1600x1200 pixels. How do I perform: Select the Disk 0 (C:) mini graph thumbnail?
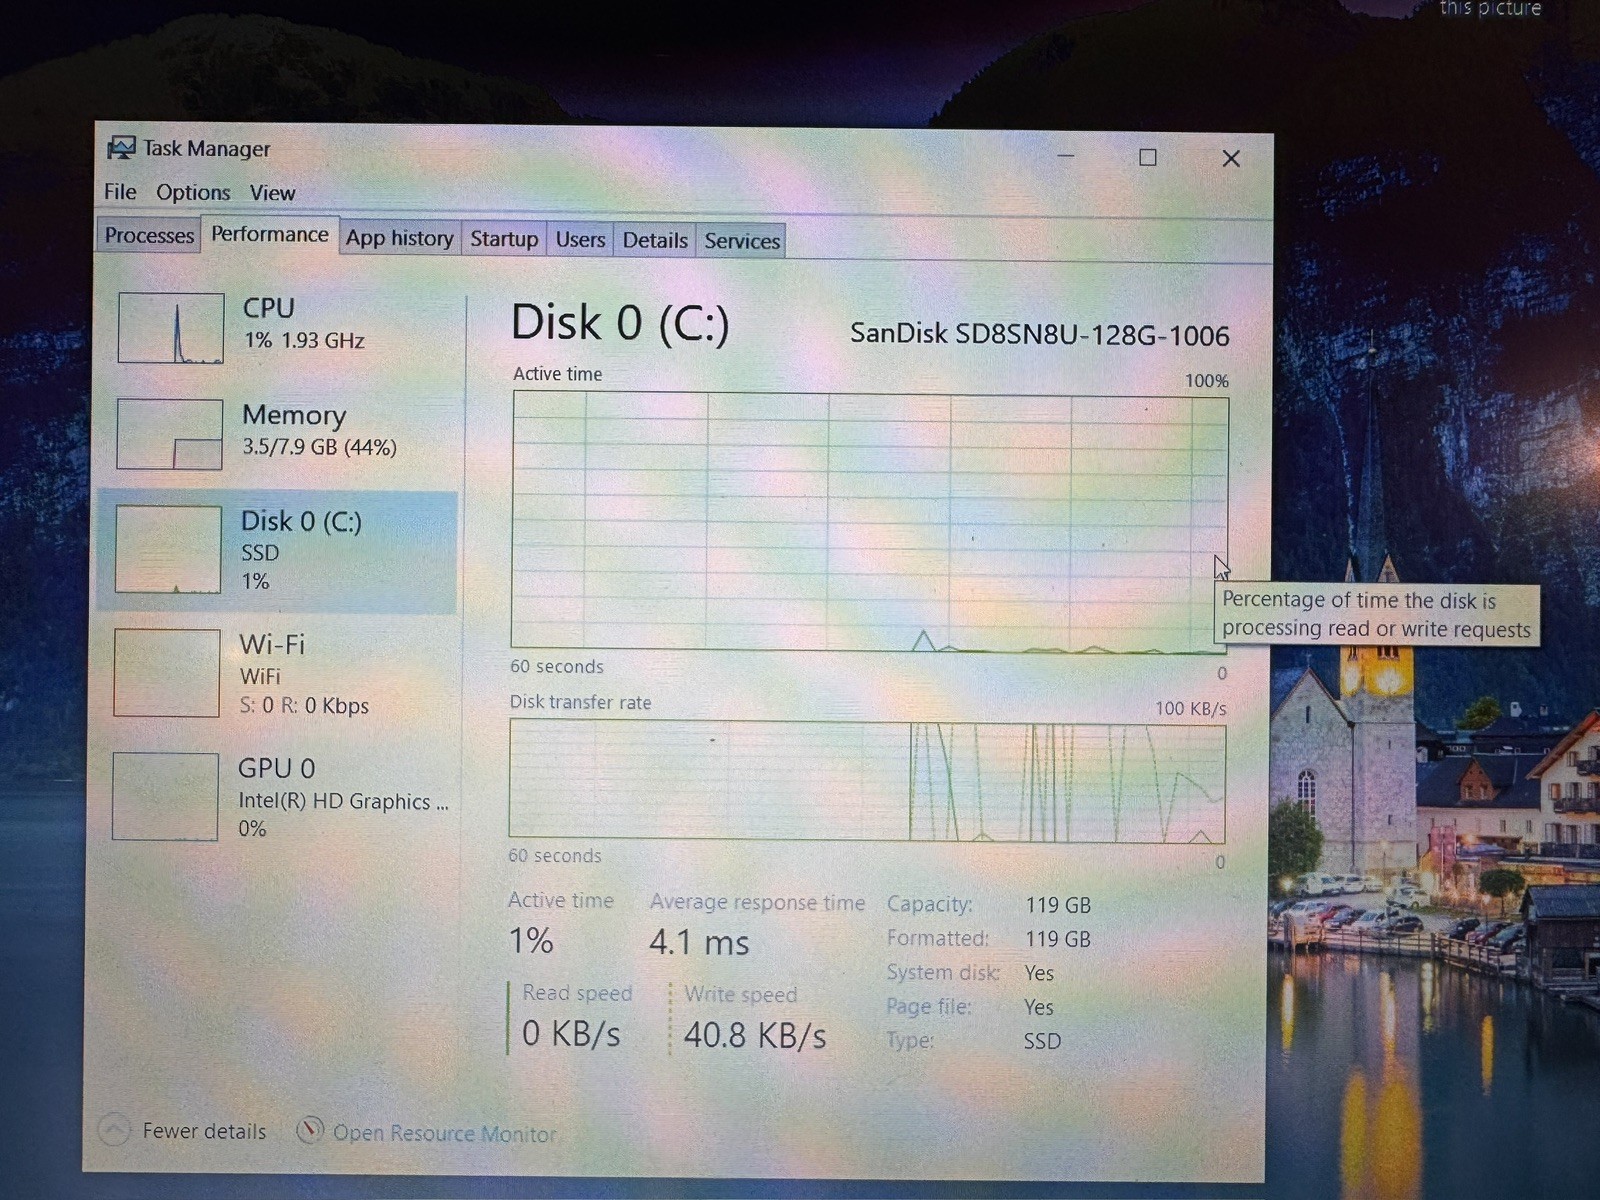tap(168, 549)
